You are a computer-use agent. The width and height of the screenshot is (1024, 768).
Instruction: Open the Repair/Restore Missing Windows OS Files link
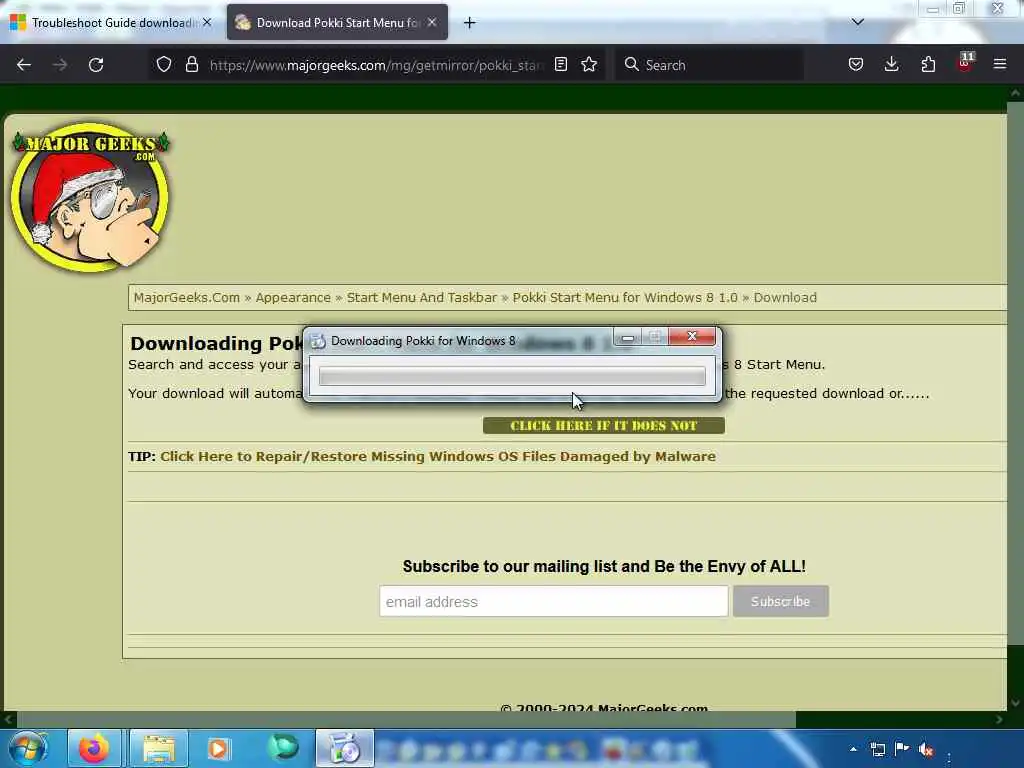coord(438,456)
